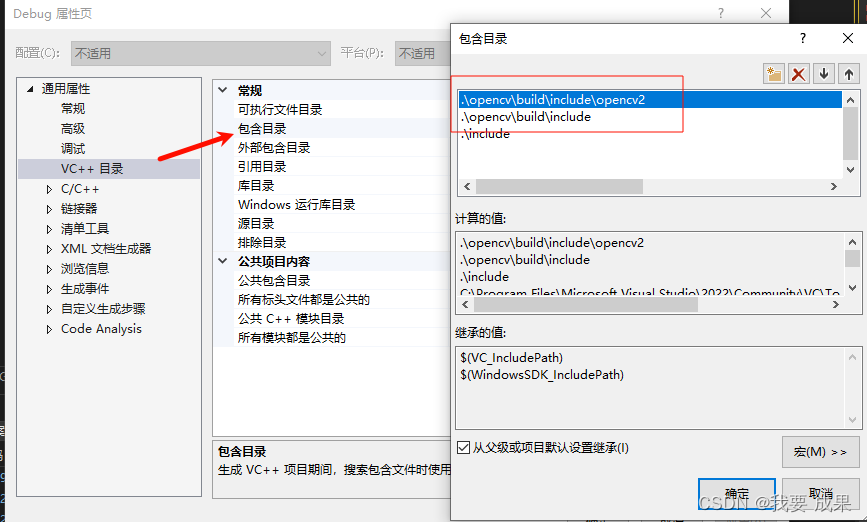The height and width of the screenshot is (522, 867).
Task: Expand the C/C++ tree node
Action: [x=49, y=189]
